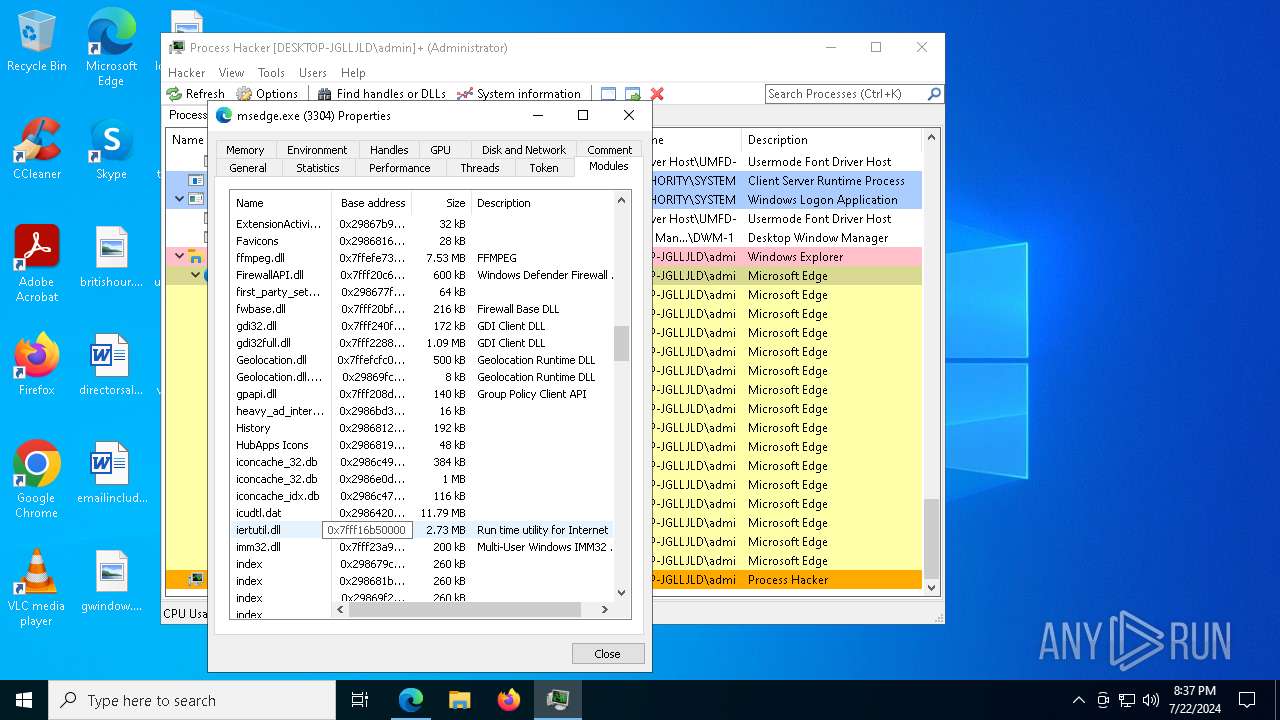Viewport: 1280px width, 720px height.
Task: Select the Recycle Bin desktop icon
Action: coord(37,42)
